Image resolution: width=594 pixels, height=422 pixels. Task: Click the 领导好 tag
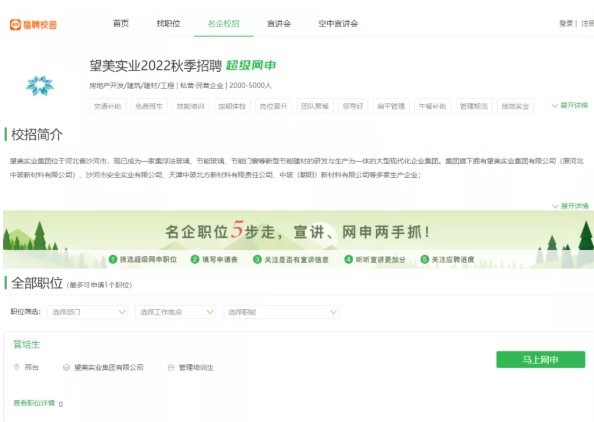click(353, 106)
